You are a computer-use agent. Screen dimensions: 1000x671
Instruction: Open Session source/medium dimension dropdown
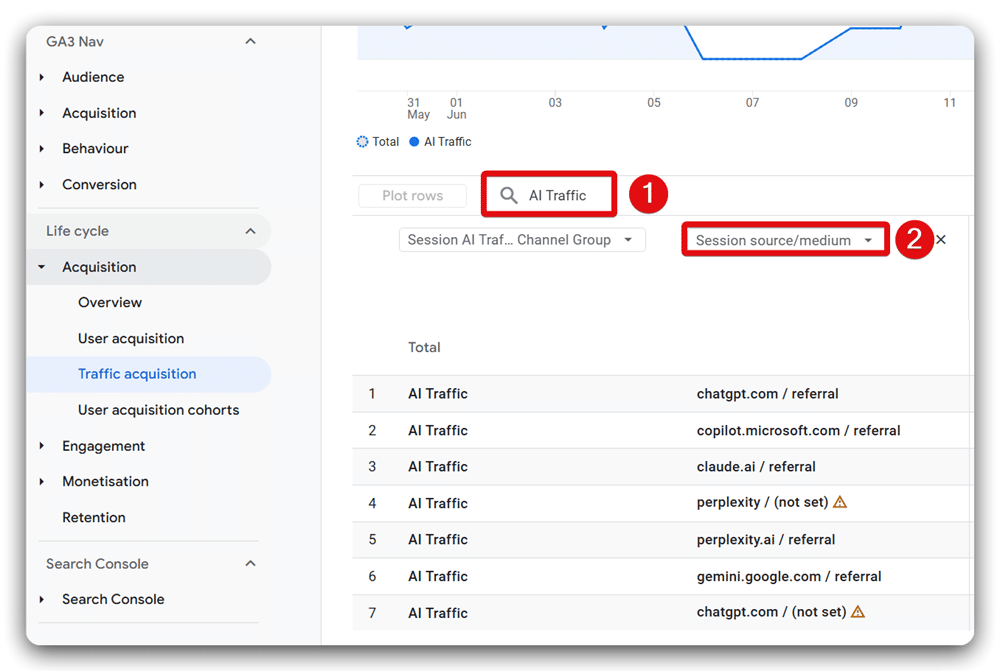784,240
